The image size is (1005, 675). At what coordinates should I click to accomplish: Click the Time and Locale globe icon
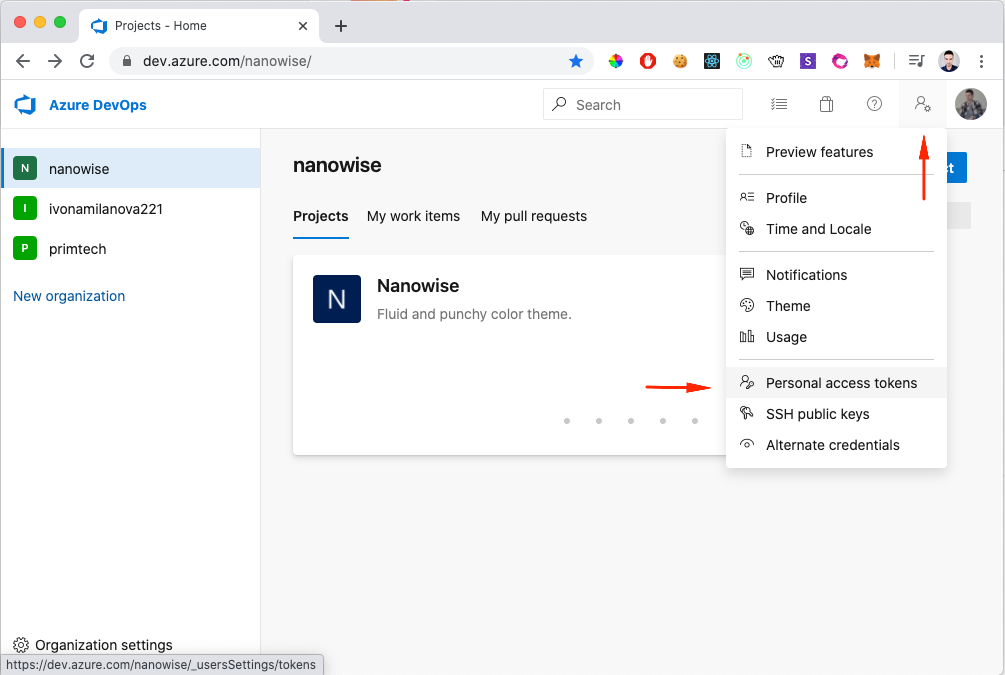pyautogui.click(x=747, y=228)
